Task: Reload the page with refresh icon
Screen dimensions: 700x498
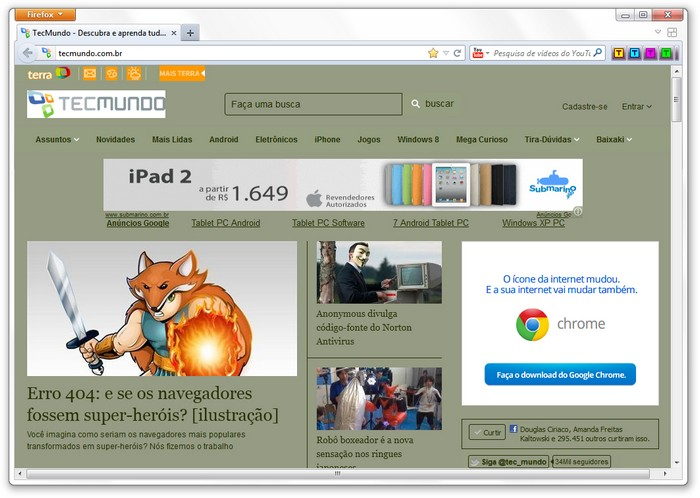Action: [x=457, y=53]
